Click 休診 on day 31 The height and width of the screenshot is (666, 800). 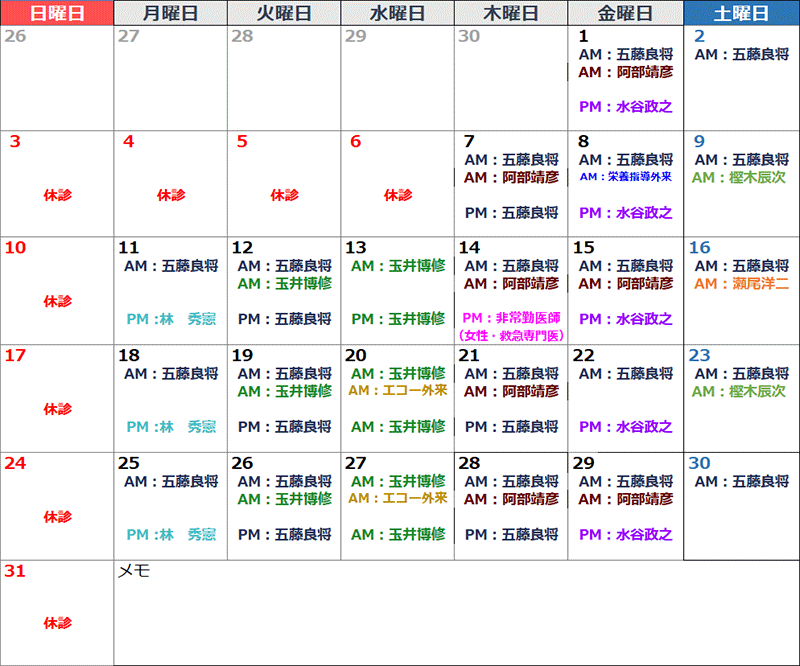(x=57, y=623)
